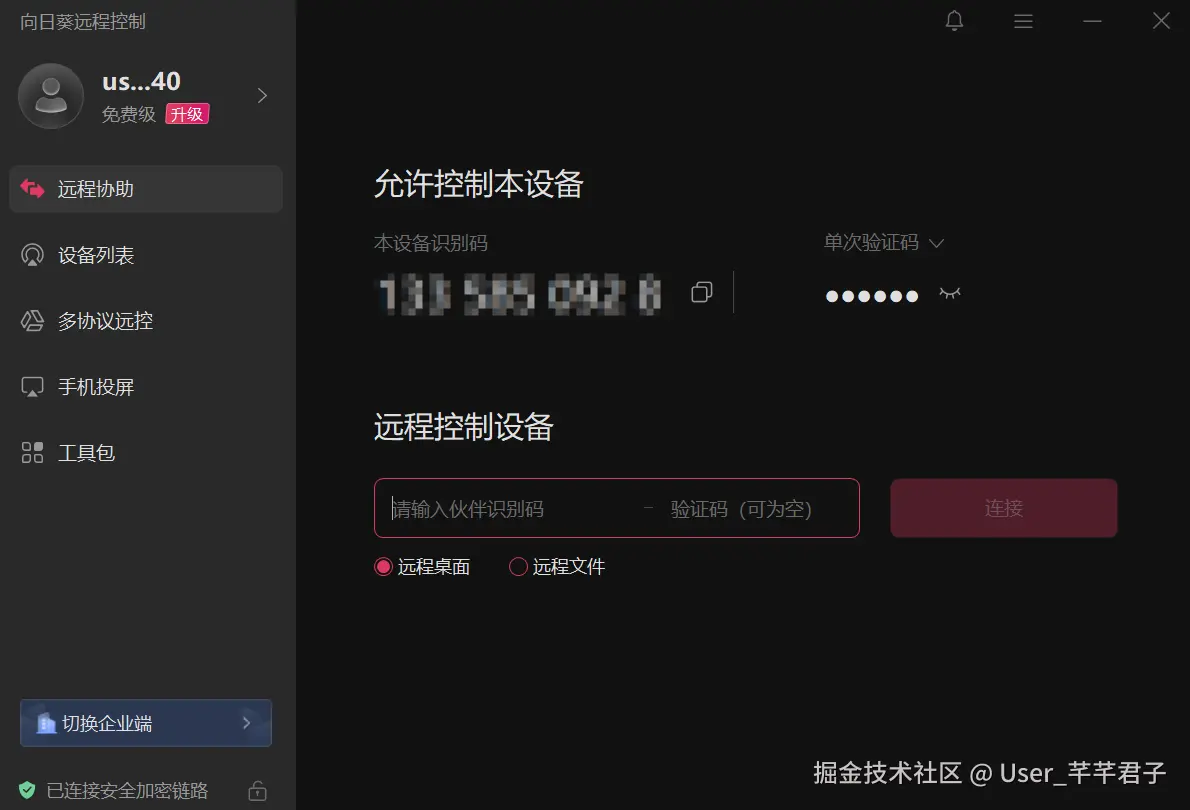The image size is (1190, 810).
Task: Focus the 验证码 optional input field
Action: tap(755, 509)
